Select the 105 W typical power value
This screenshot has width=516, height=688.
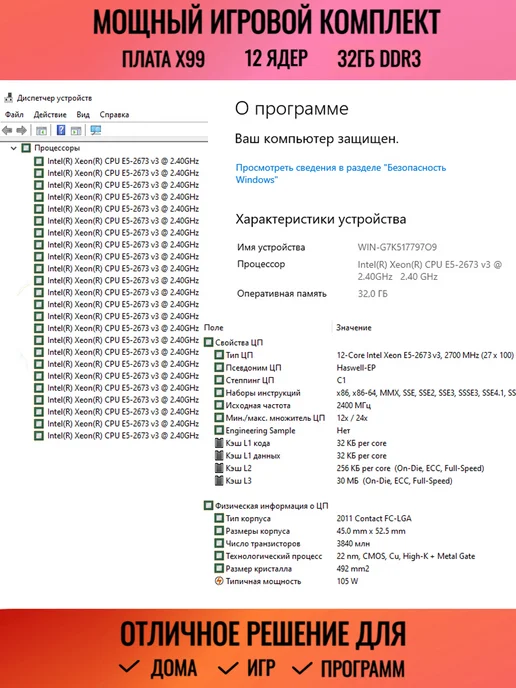tap(347, 581)
